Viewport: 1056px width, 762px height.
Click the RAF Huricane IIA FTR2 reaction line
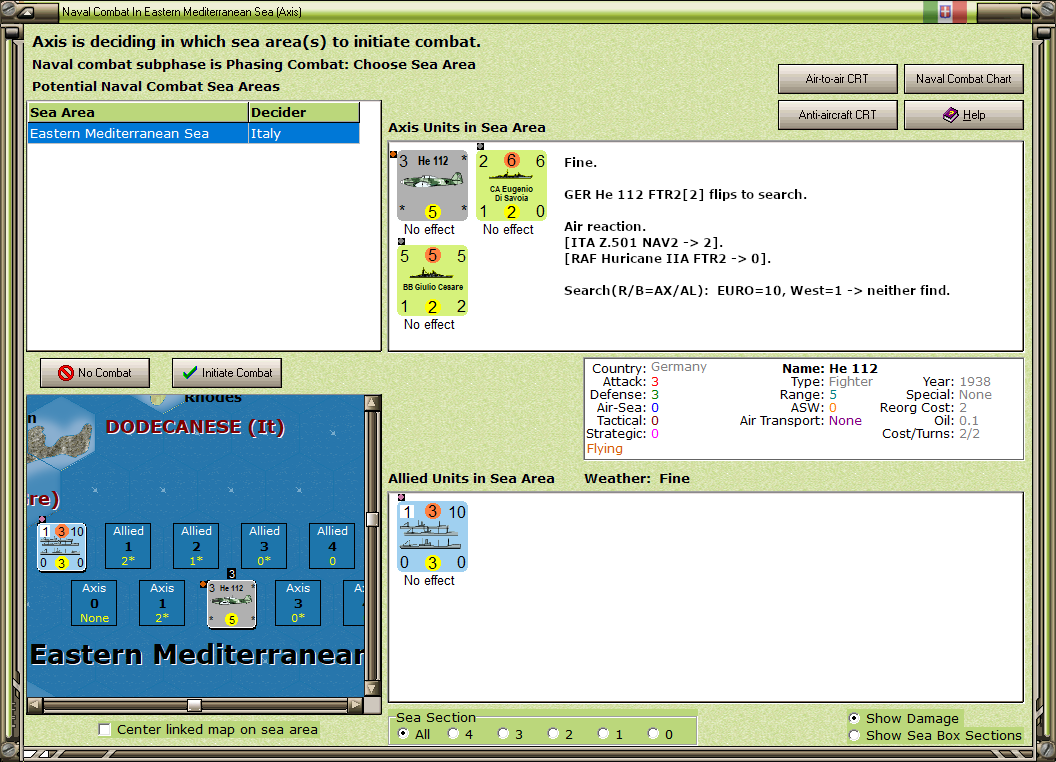(x=667, y=259)
